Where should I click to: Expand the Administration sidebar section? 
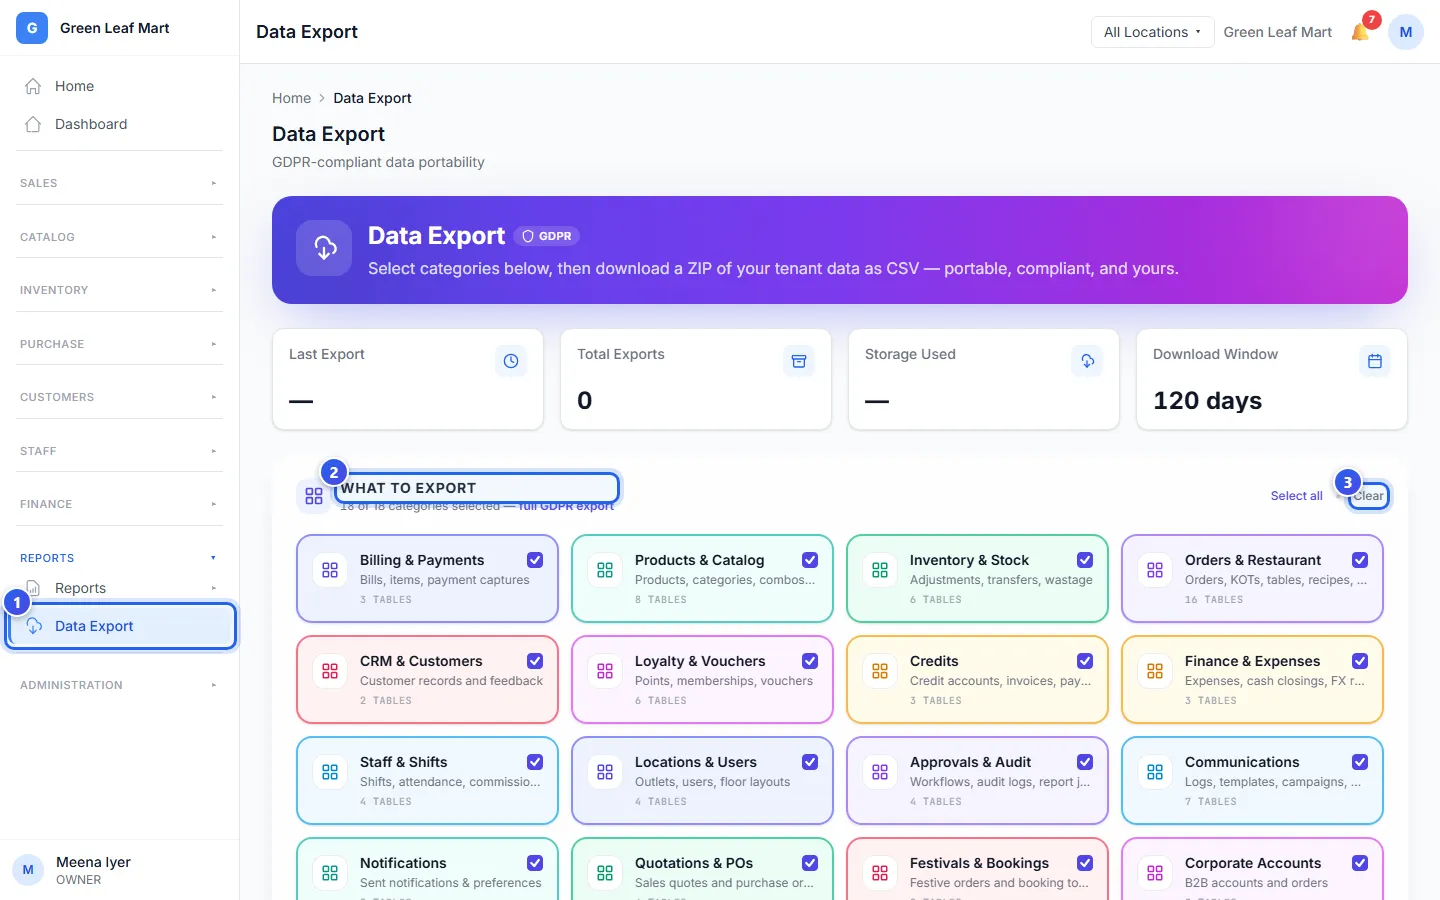coord(119,685)
